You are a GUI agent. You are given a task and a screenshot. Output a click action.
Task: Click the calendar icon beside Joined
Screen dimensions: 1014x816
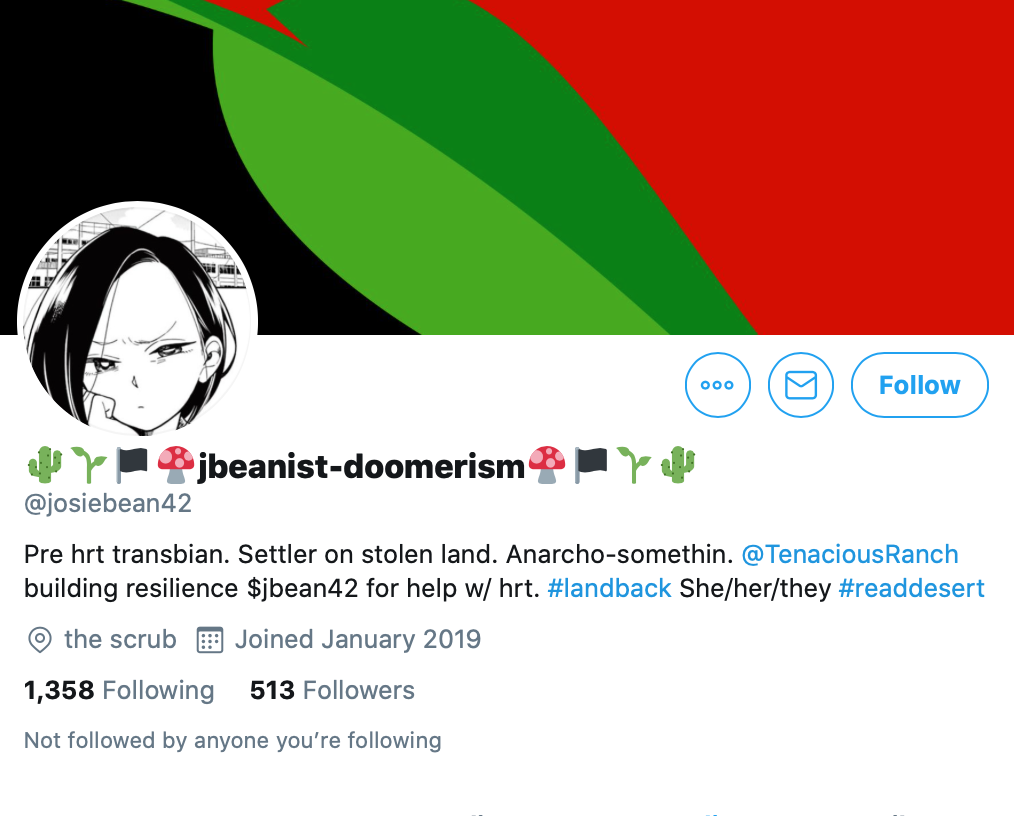[x=210, y=640]
